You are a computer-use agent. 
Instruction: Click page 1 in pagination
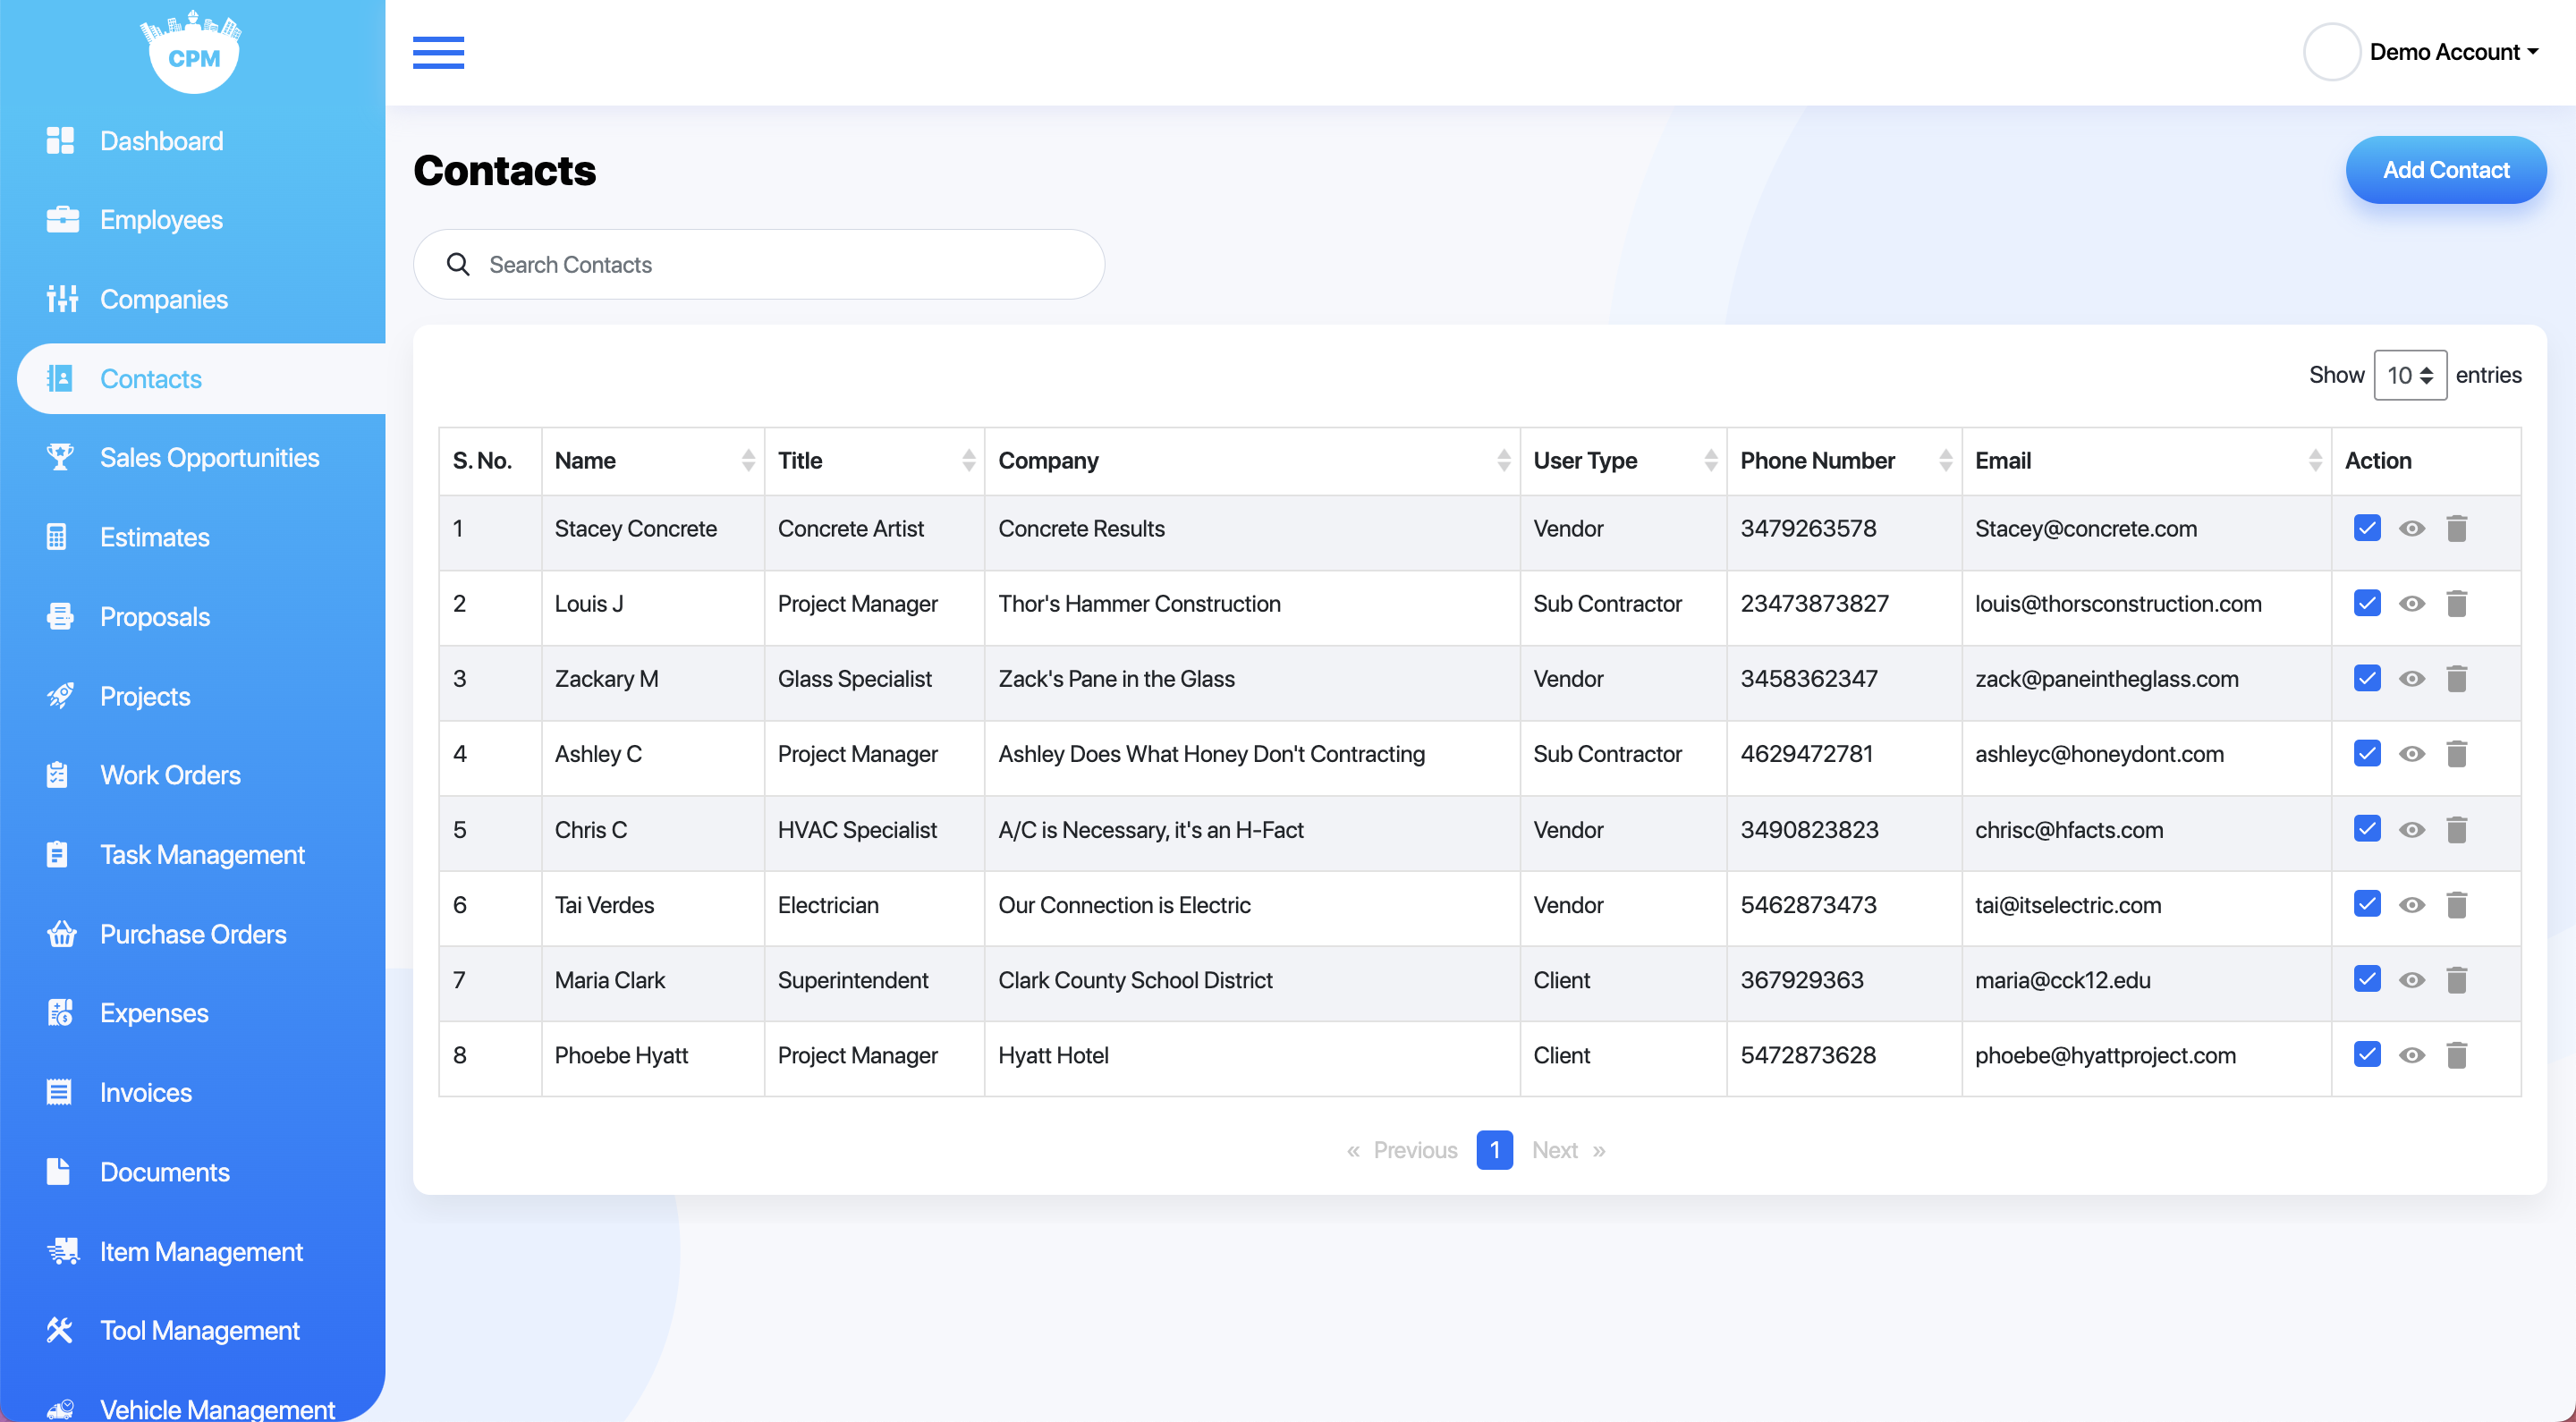1494,1150
